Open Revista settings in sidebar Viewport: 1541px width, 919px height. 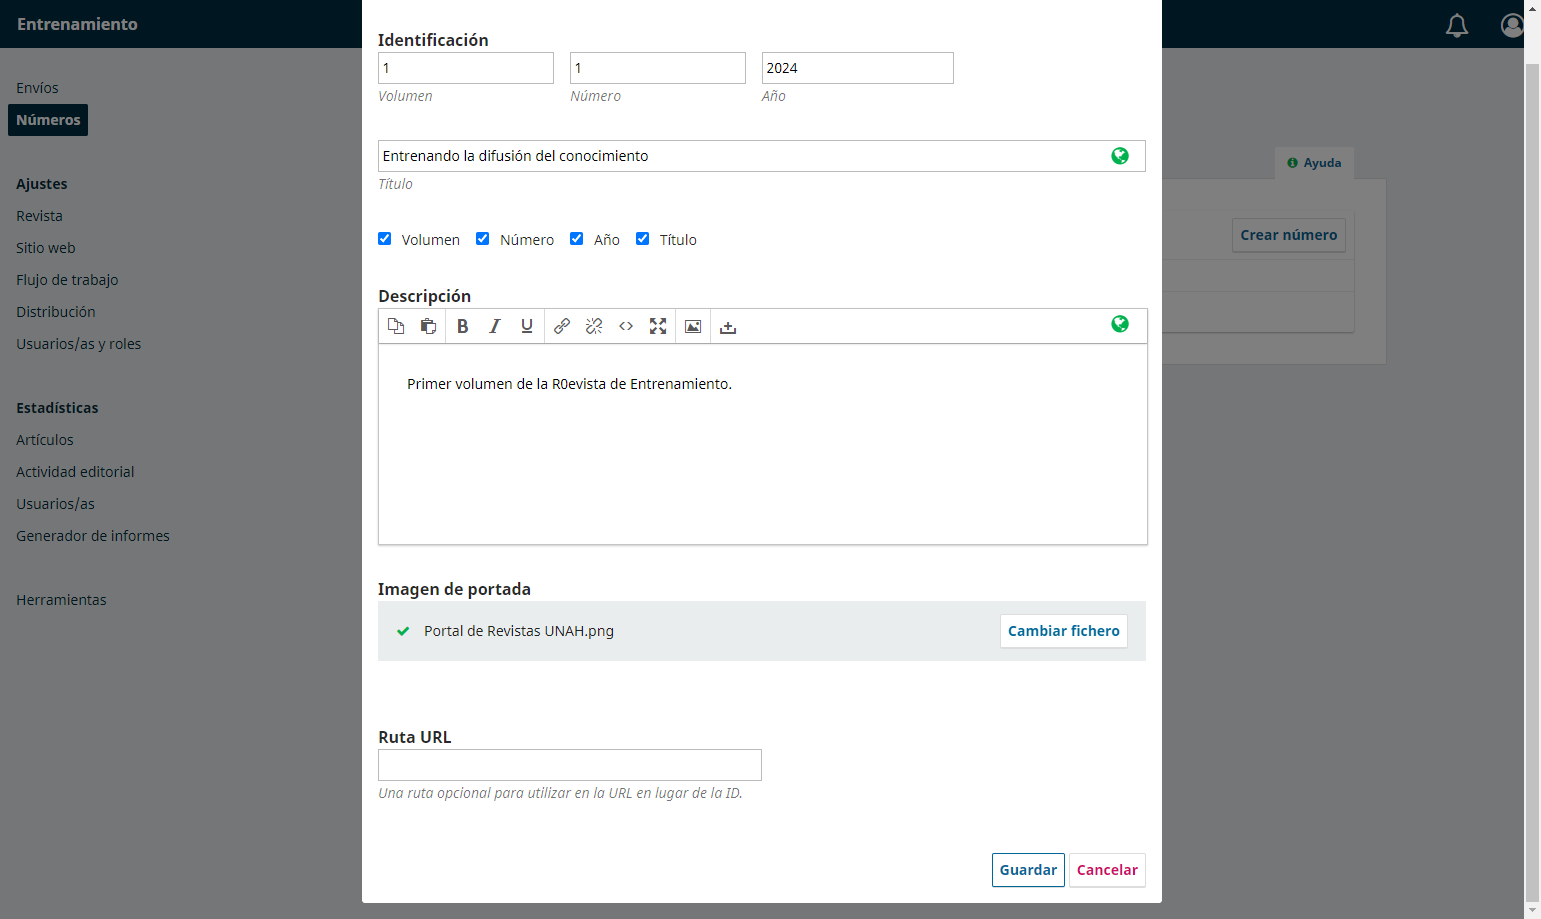pos(39,216)
